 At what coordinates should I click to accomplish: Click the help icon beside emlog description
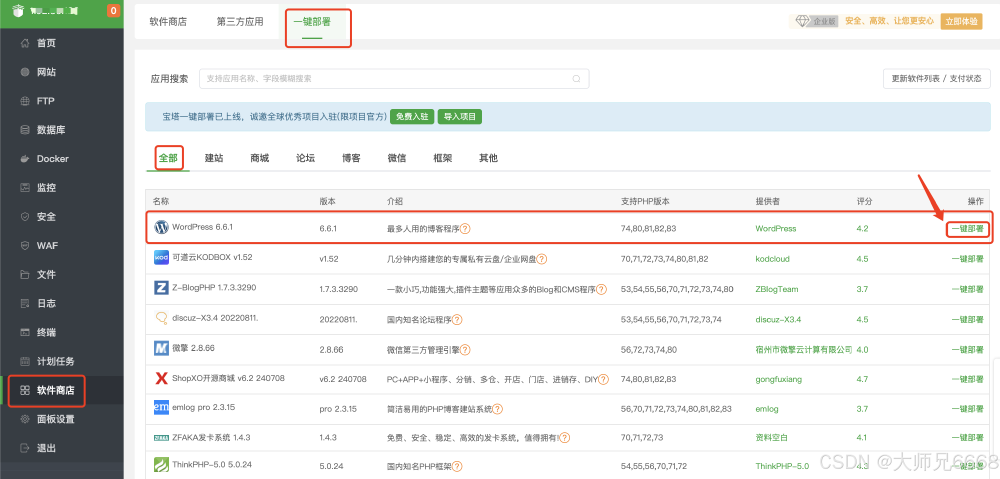497,409
